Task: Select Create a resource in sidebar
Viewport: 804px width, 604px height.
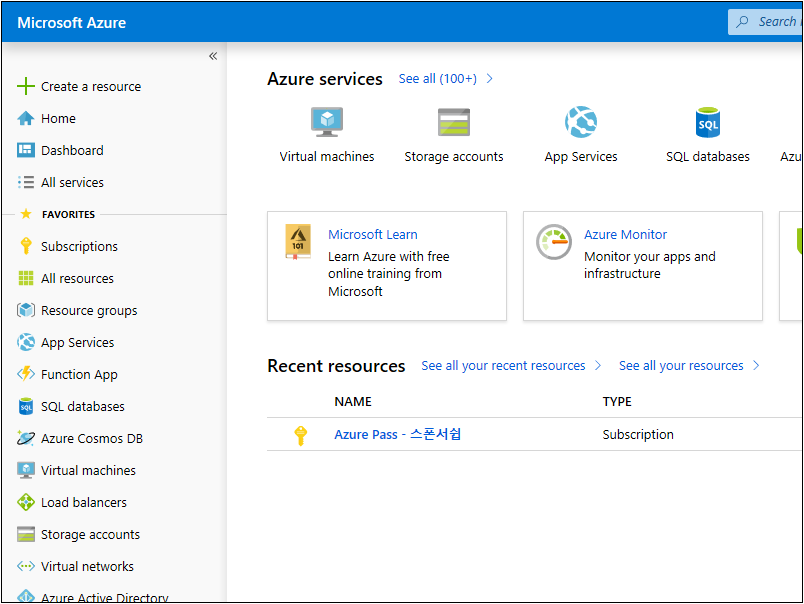Action: click(x=91, y=86)
